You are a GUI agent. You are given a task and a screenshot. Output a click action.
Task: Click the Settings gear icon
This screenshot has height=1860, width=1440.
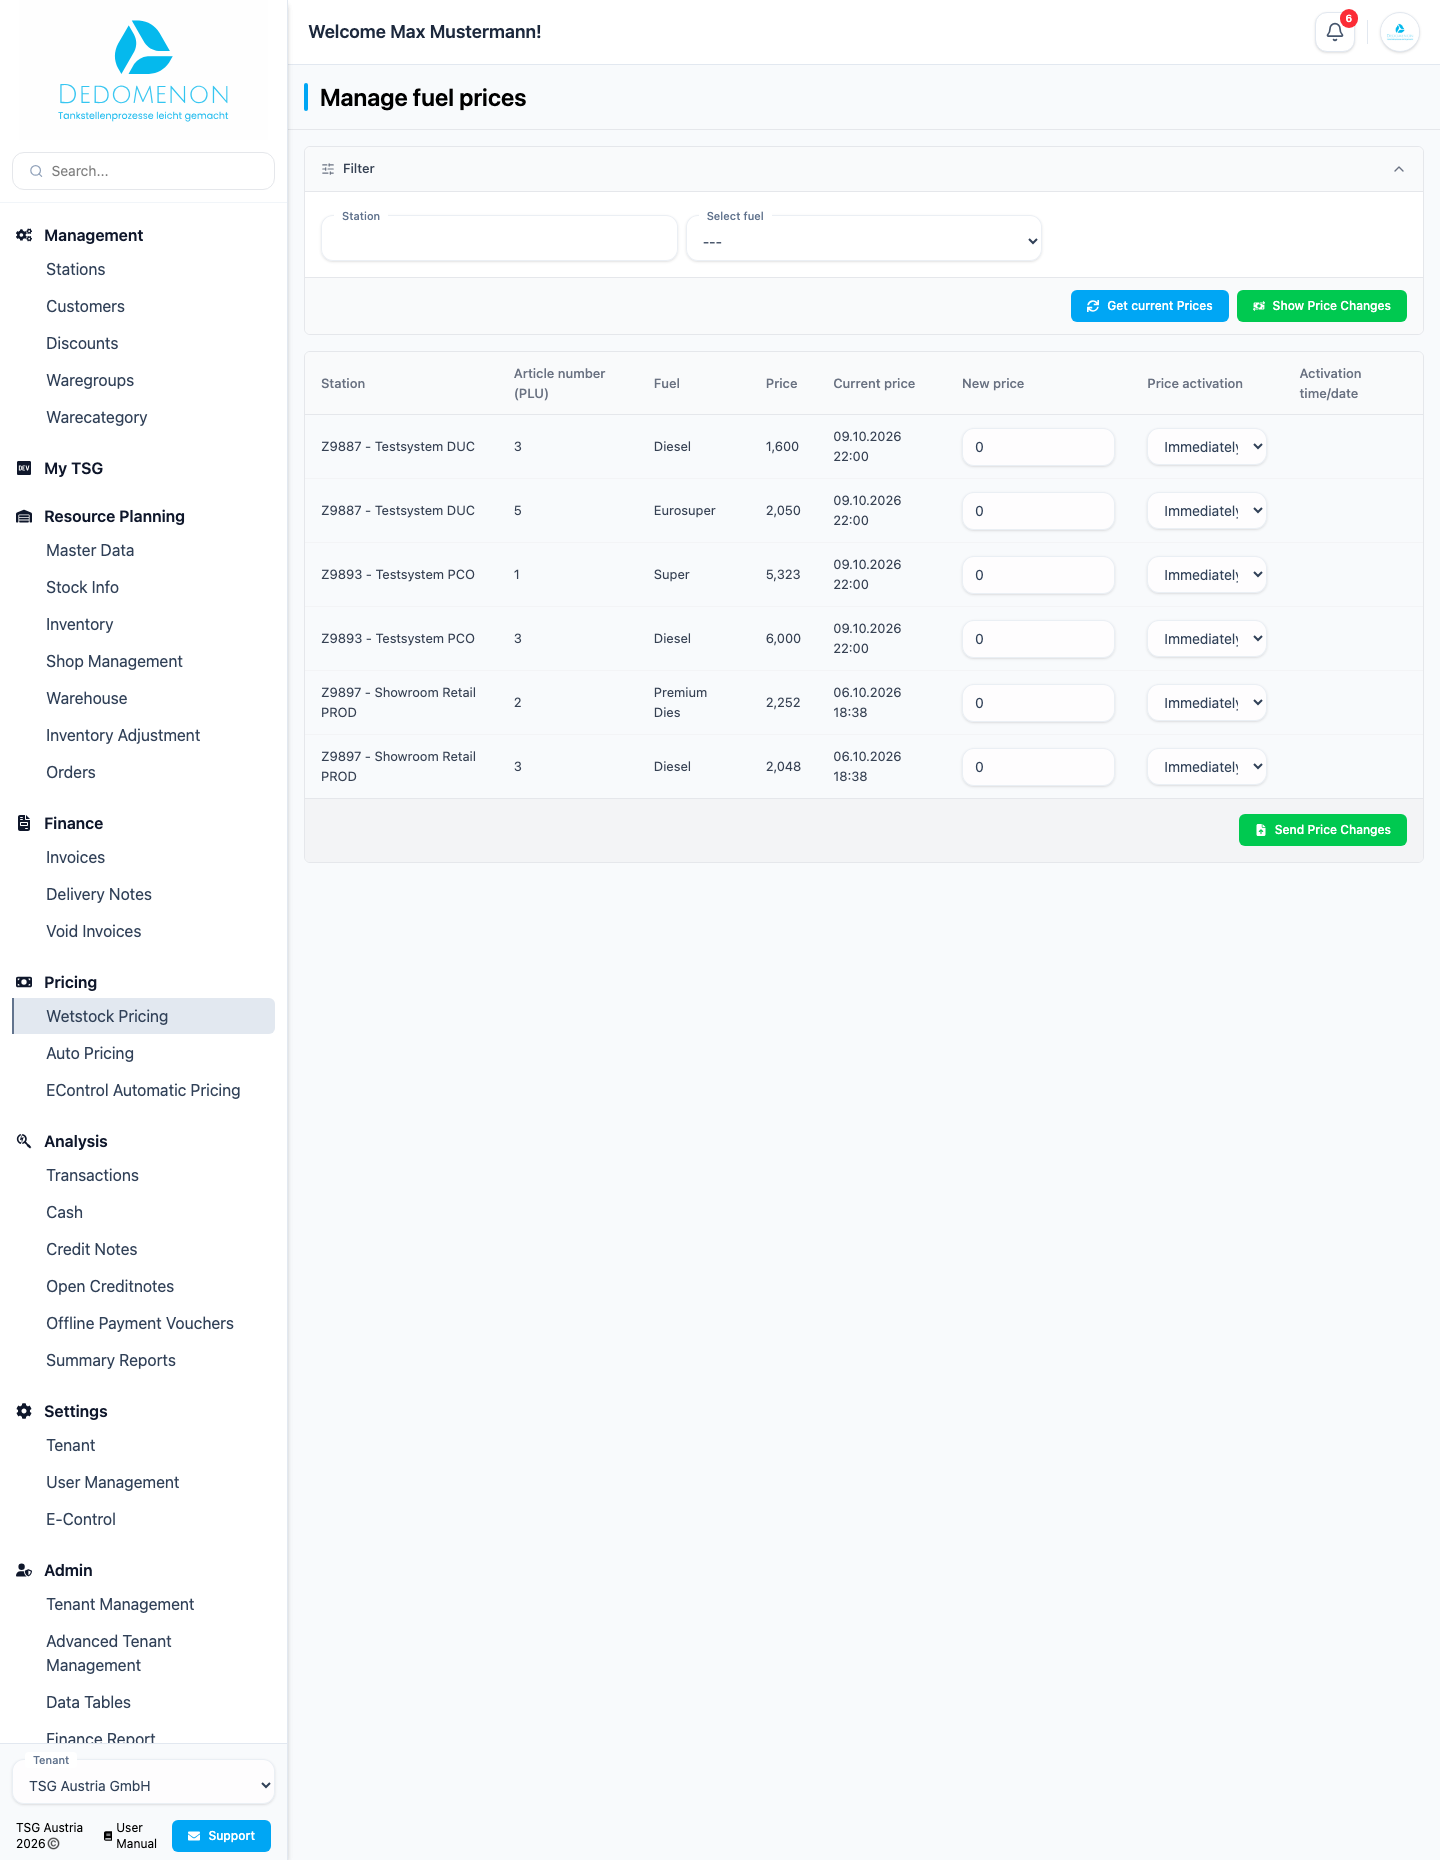click(x=24, y=1411)
